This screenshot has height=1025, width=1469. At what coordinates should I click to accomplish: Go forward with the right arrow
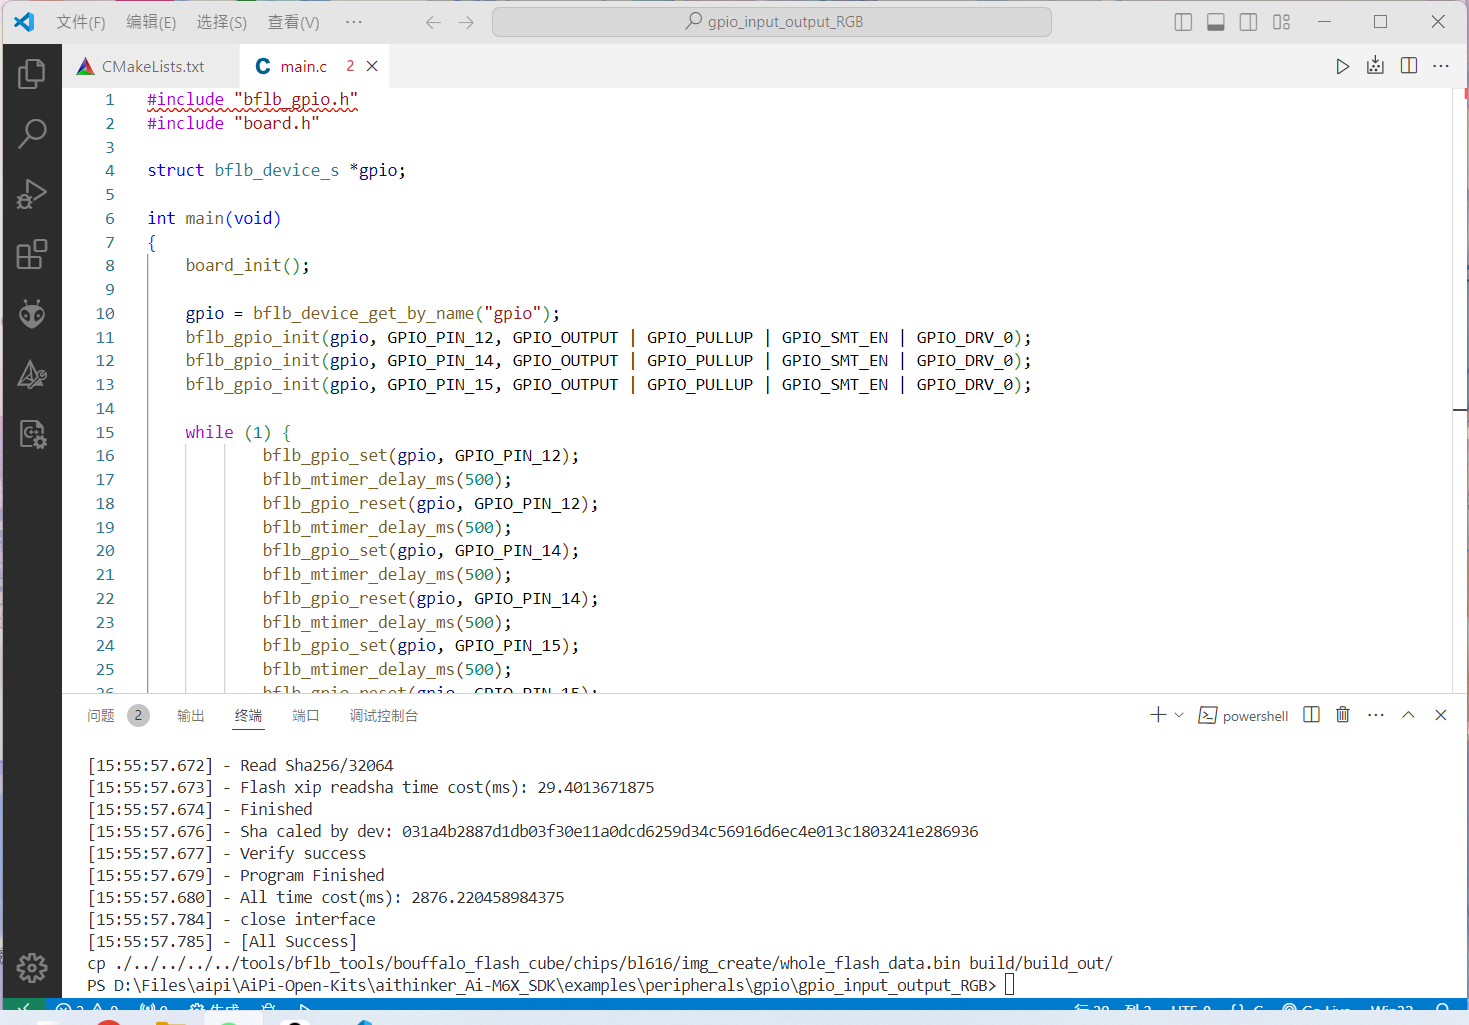pyautogui.click(x=466, y=22)
